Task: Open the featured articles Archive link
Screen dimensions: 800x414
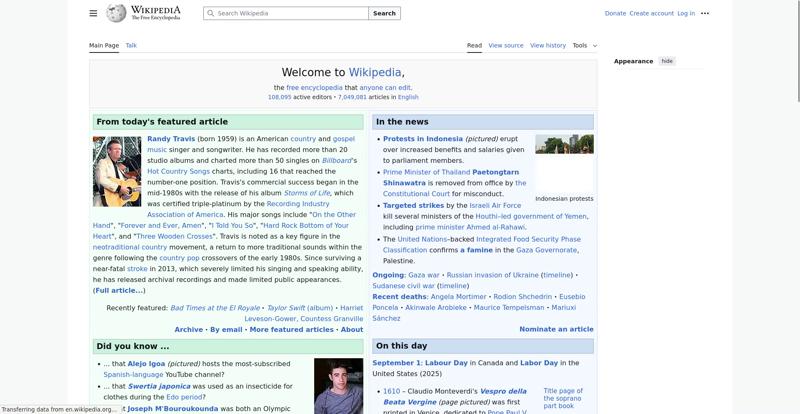Action: [x=188, y=330]
